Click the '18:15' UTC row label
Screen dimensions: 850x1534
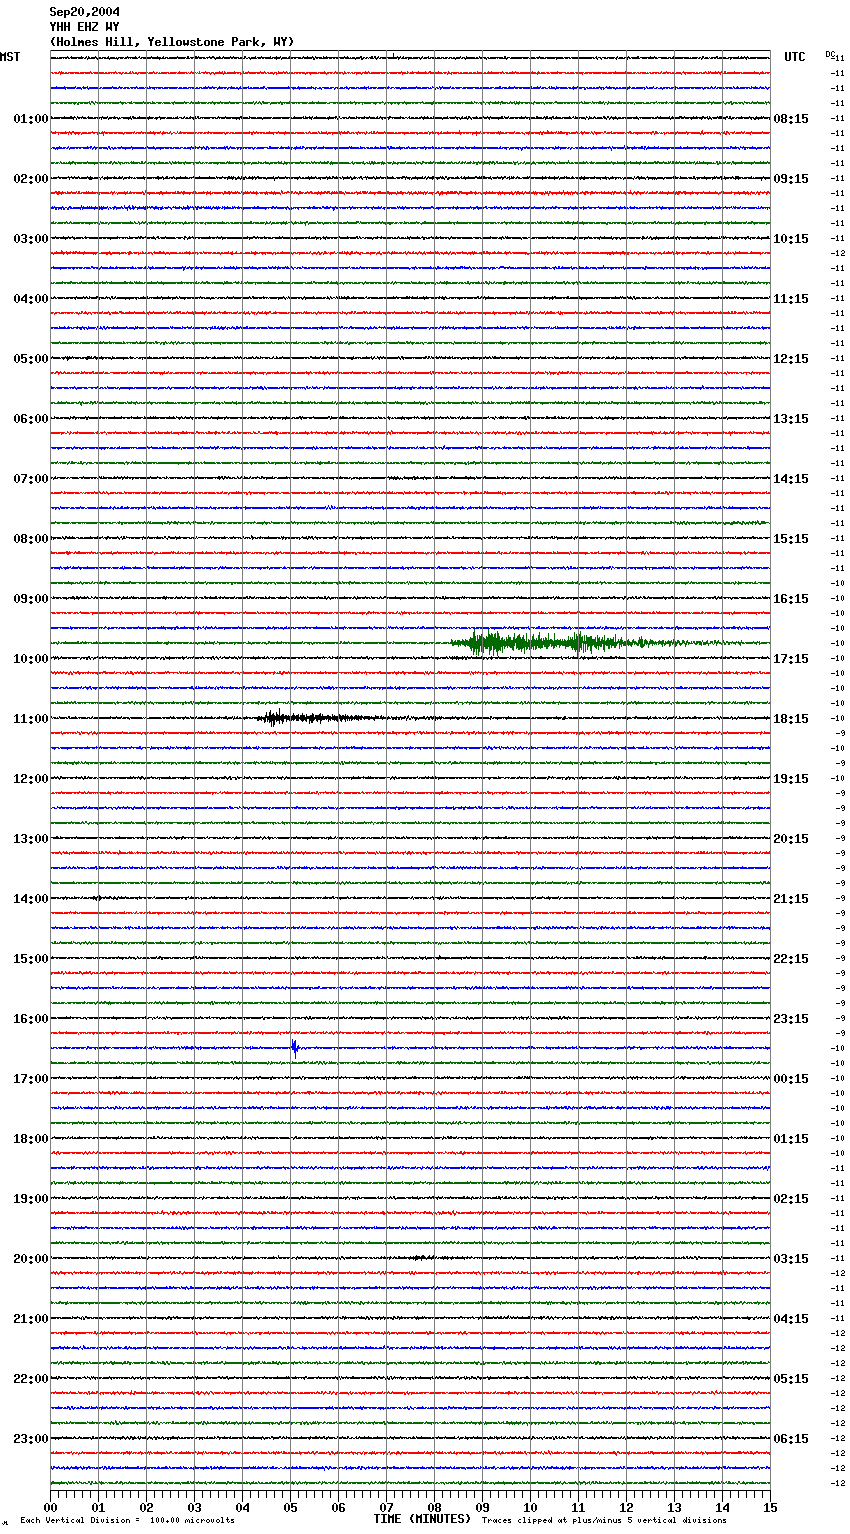(791, 719)
